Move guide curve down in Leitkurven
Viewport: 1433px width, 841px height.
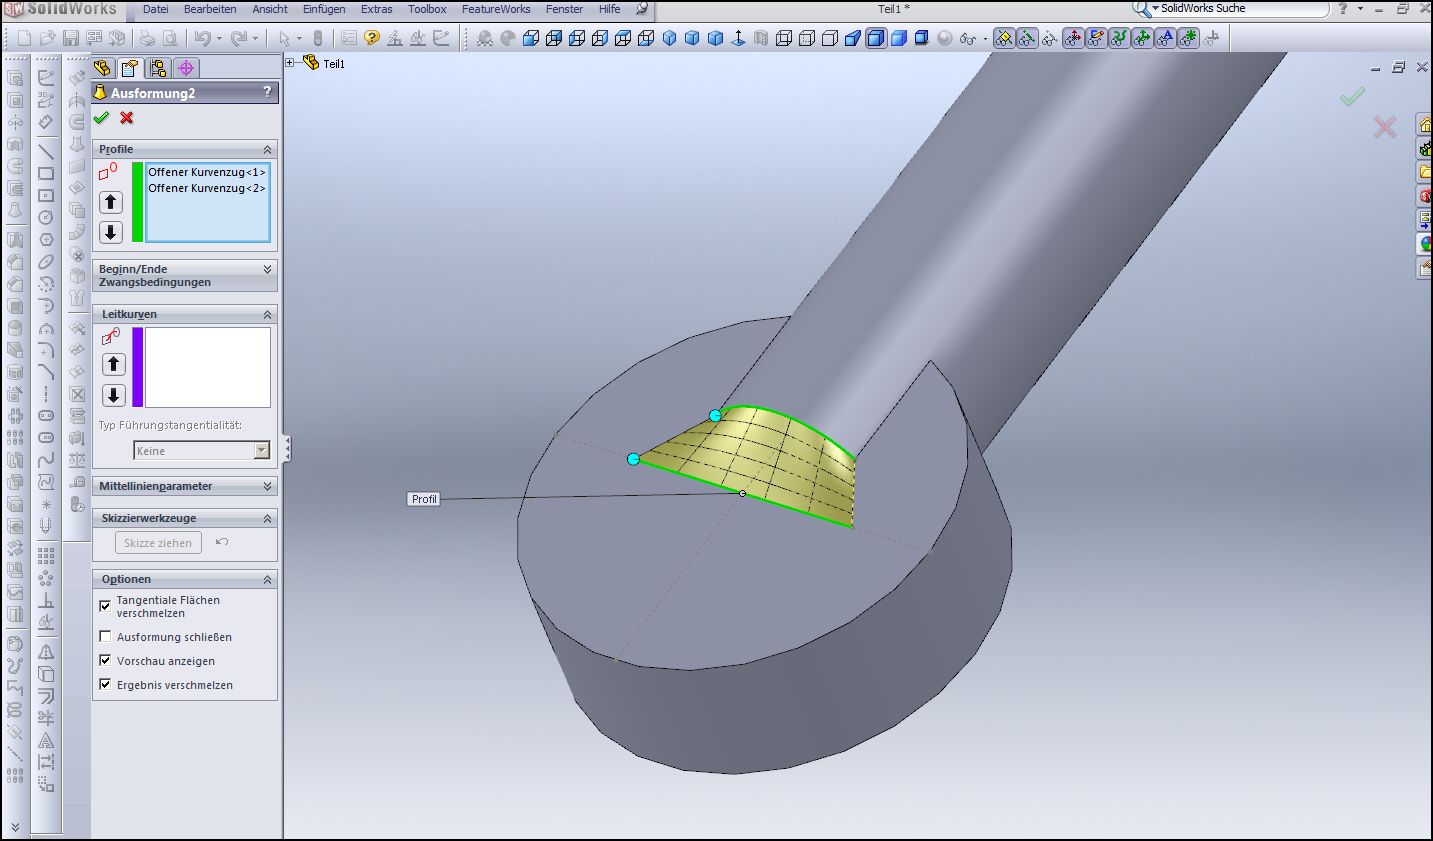[114, 395]
